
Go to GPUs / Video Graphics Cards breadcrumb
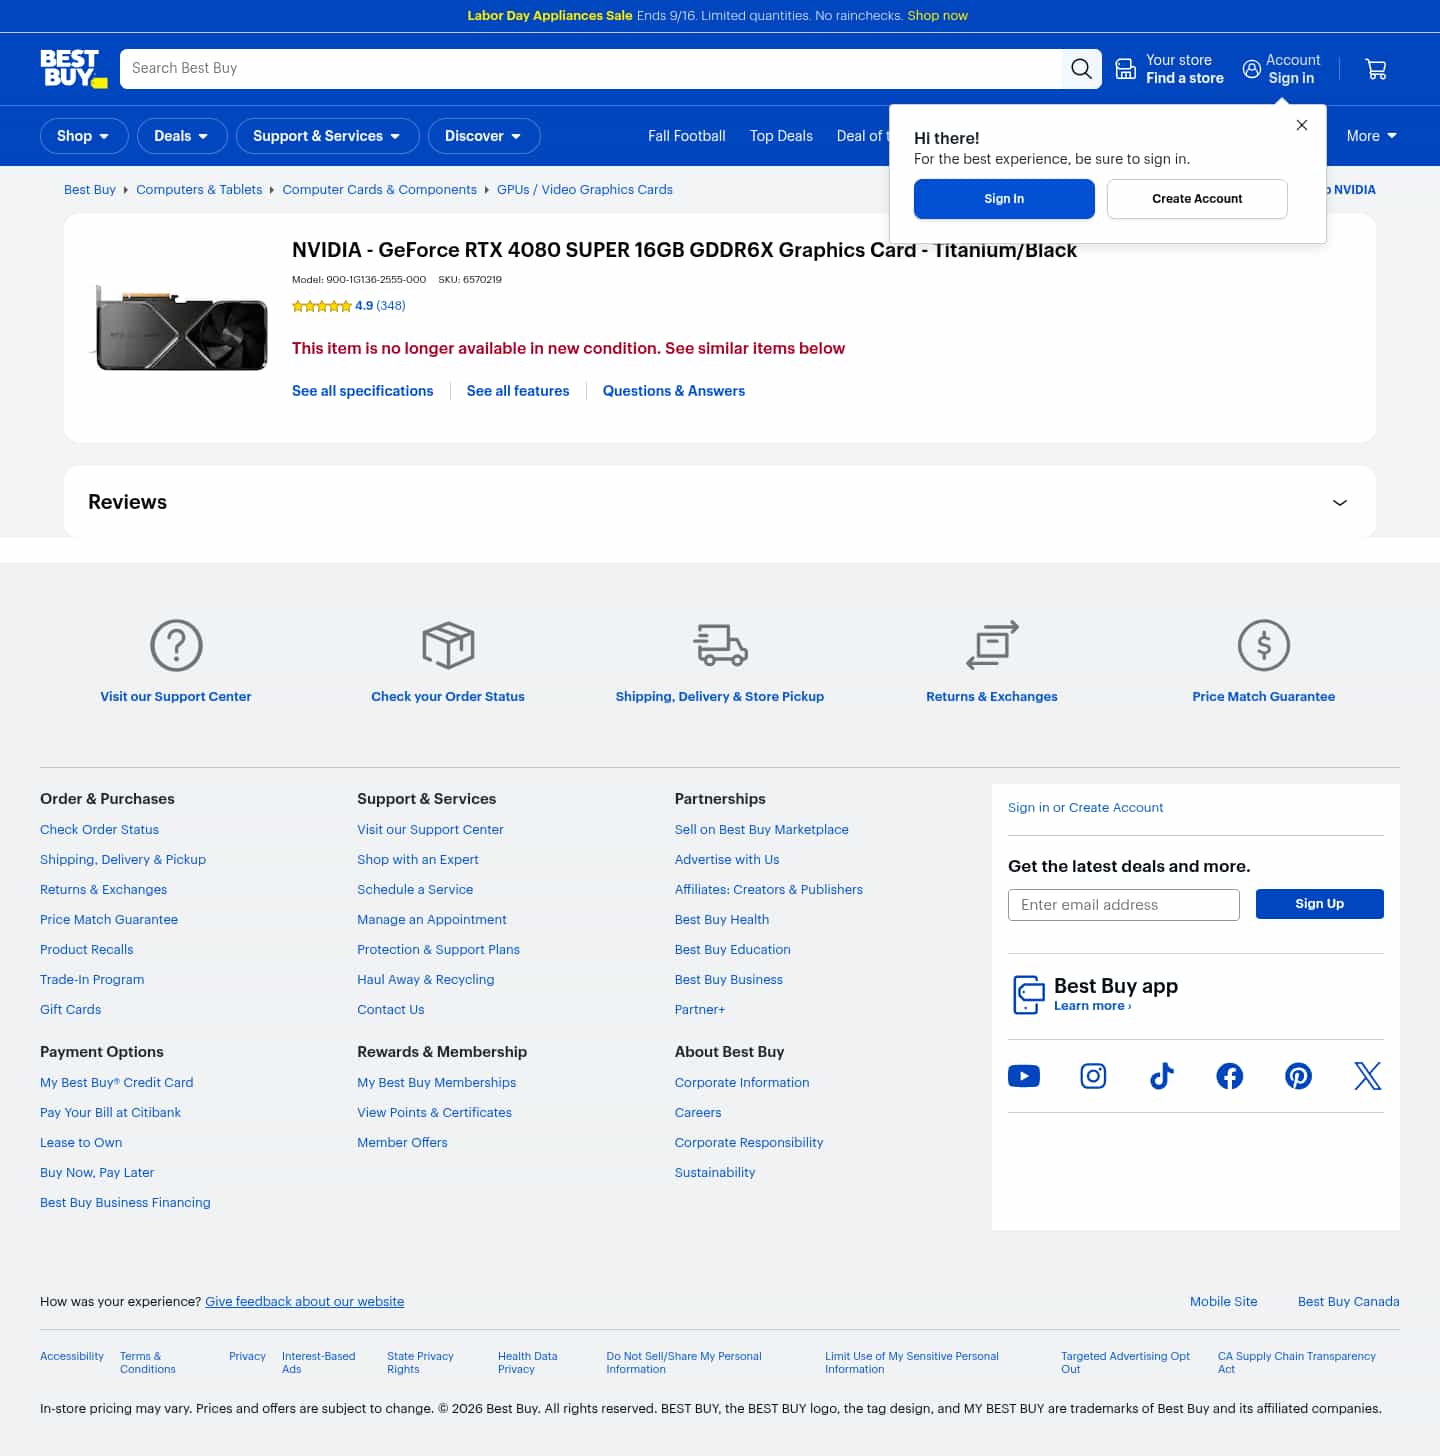585,190
